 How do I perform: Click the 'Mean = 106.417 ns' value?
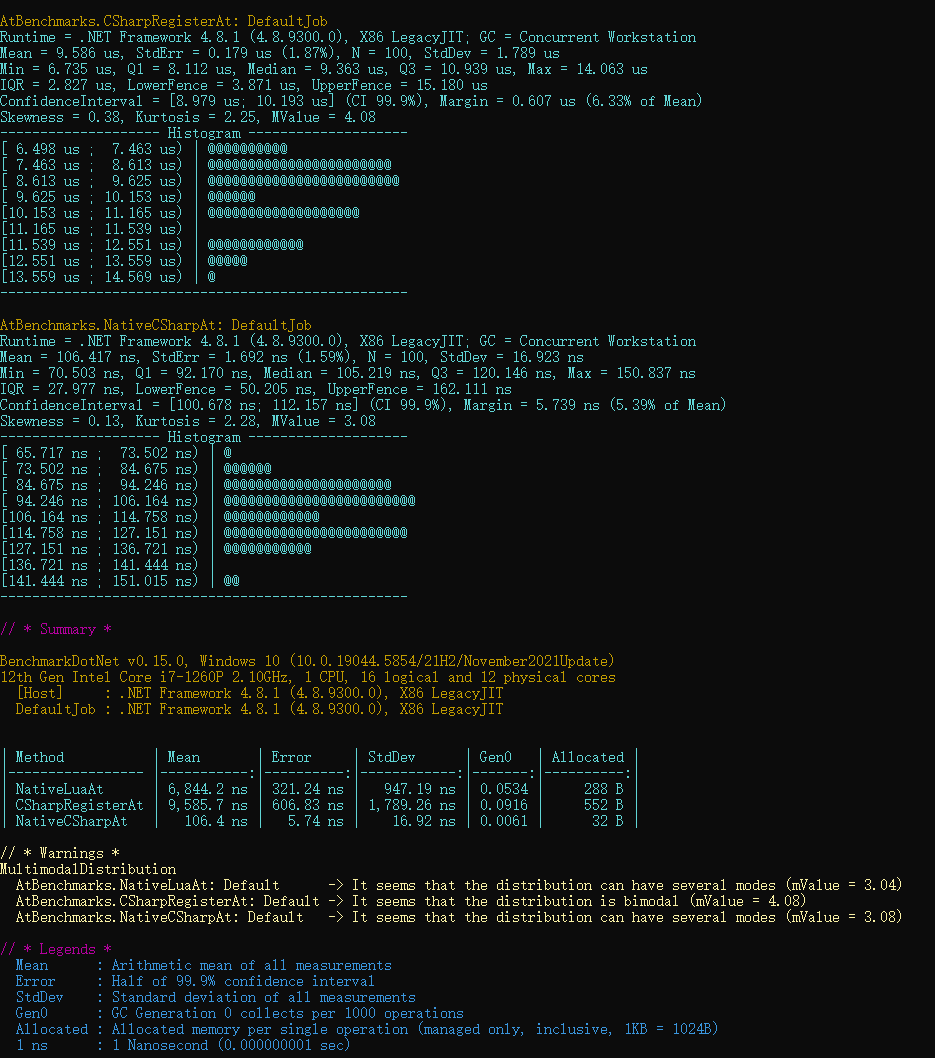click(69, 358)
